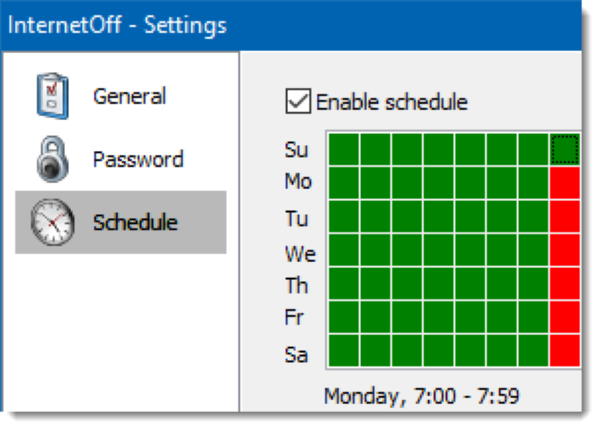Toggle Friday's red hour cell
The height and width of the screenshot is (430, 600).
click(565, 317)
